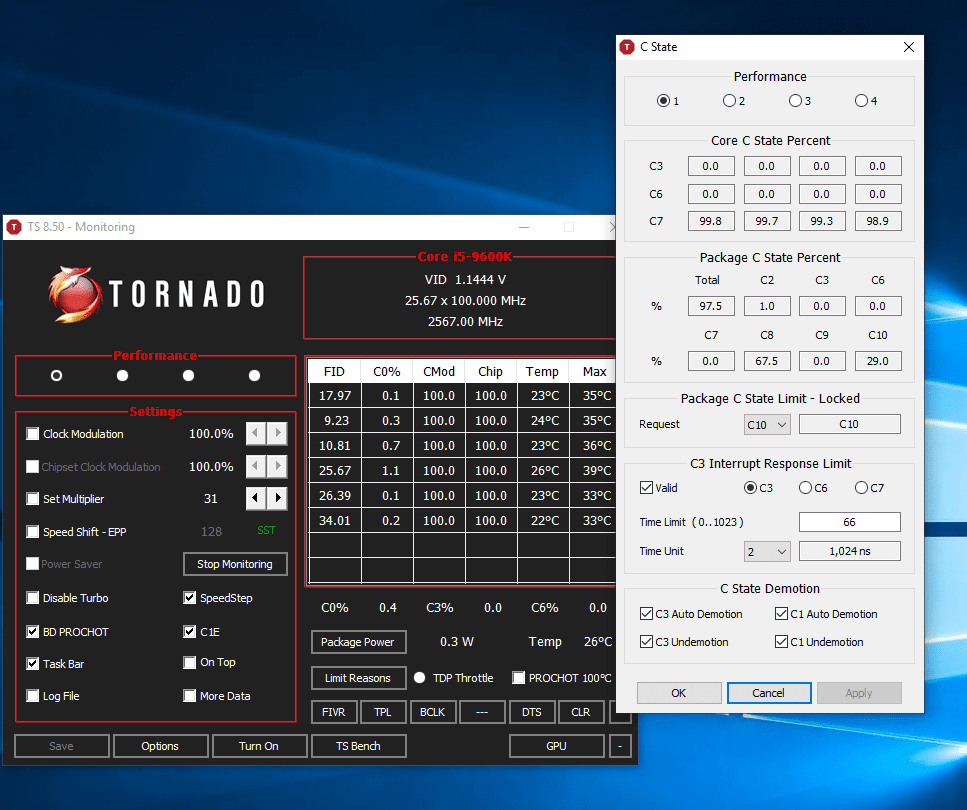Screen dimensions: 967x810
Task: Check the PROCHOT 100°C box
Action: coord(519,677)
